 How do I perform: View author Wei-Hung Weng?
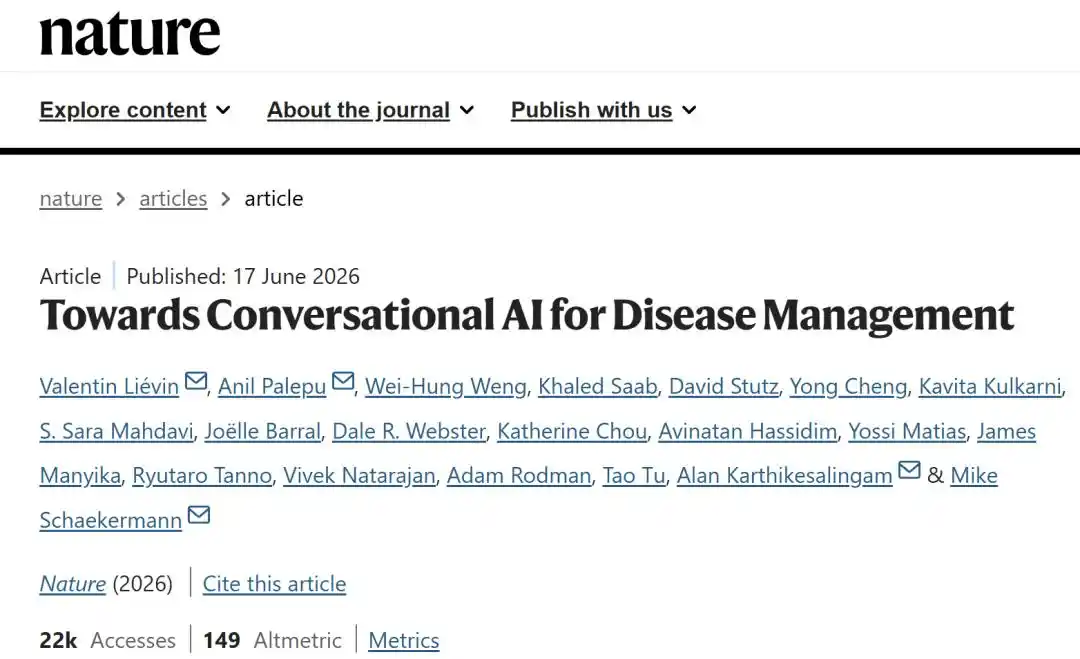tap(446, 386)
